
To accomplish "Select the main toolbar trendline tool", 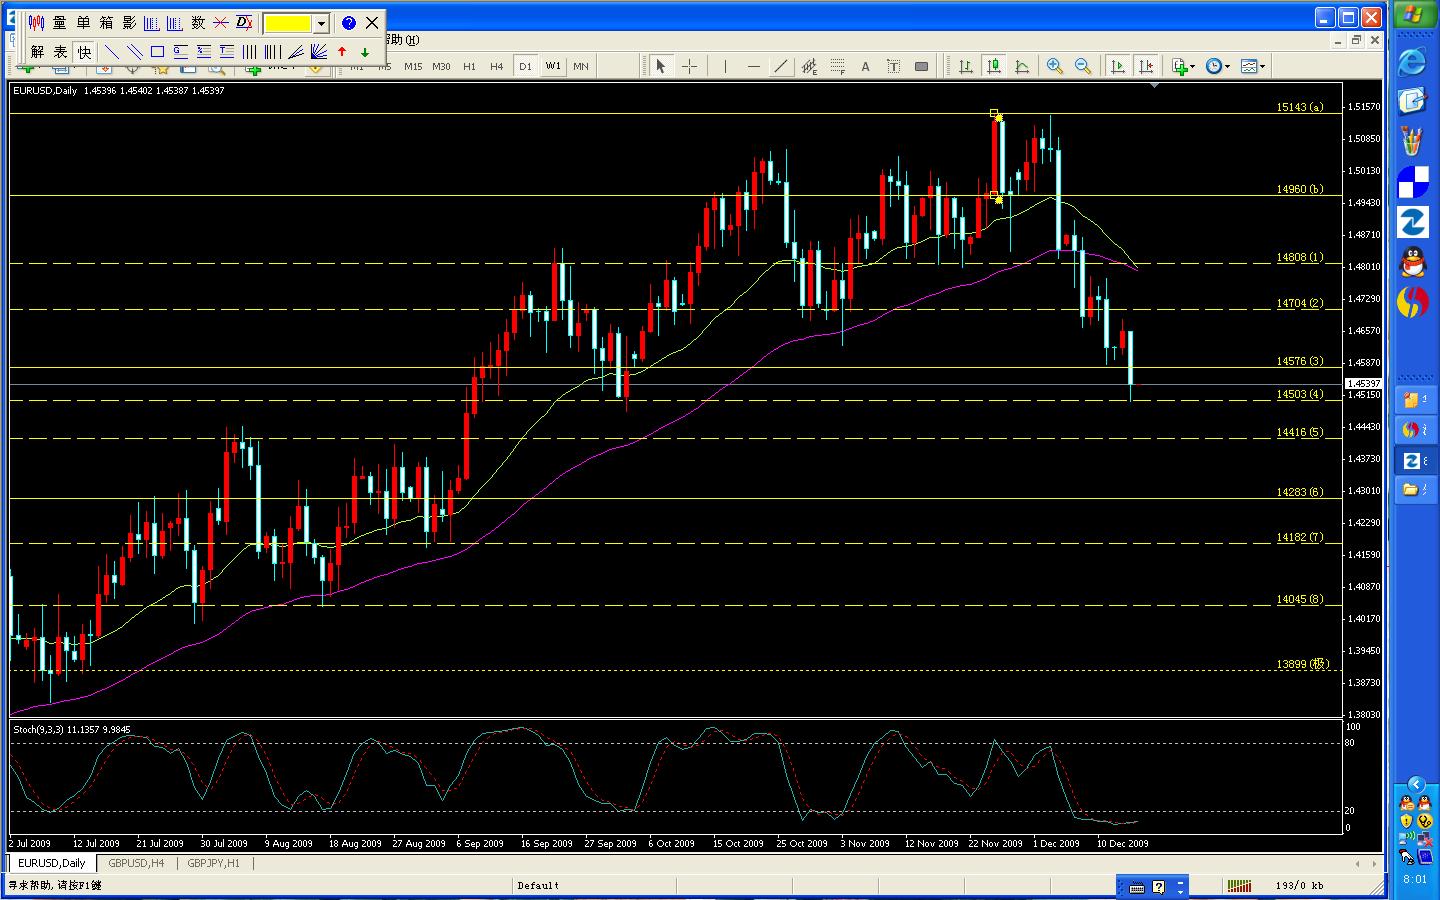I will pos(781,67).
